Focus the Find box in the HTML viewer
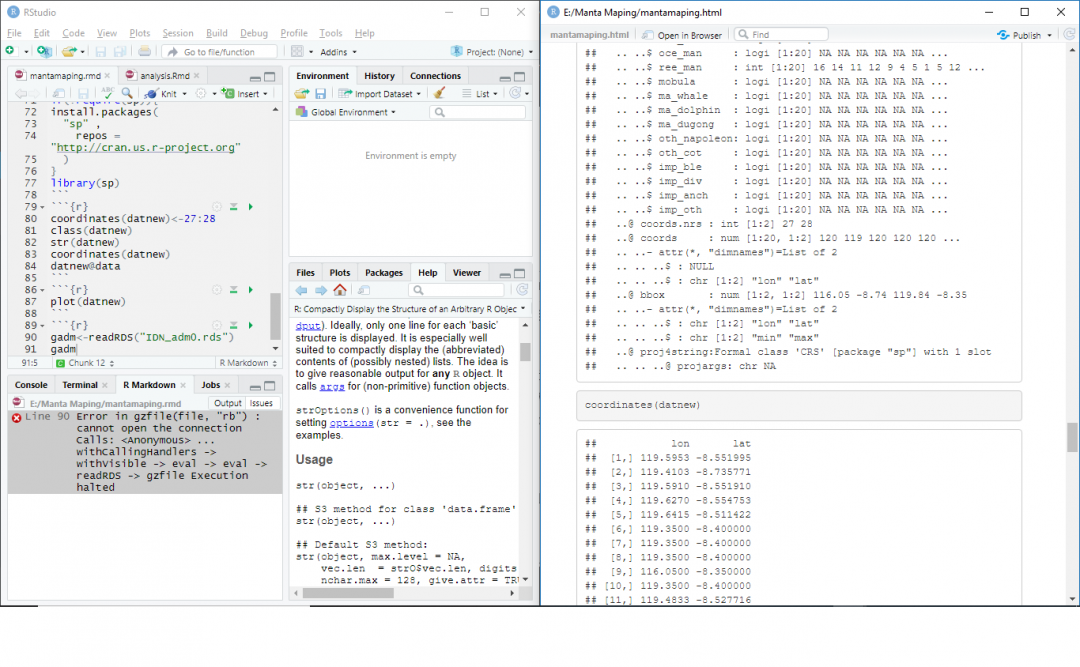The image size is (1080, 667). click(782, 34)
